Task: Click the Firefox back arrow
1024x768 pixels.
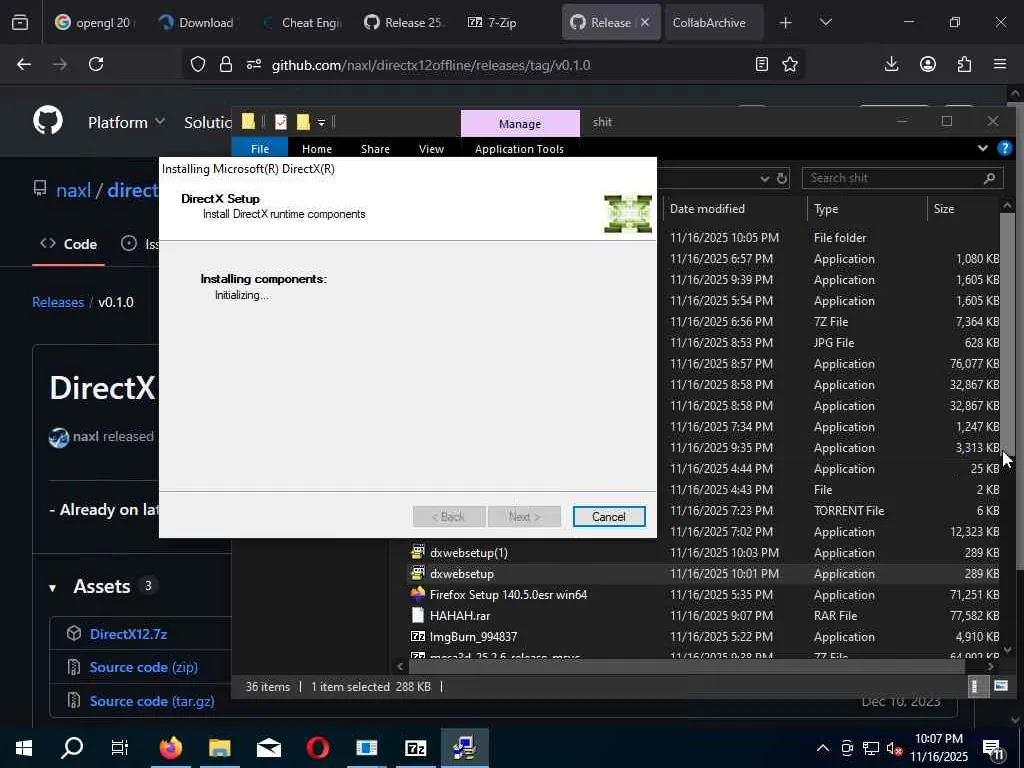Action: tap(24, 64)
